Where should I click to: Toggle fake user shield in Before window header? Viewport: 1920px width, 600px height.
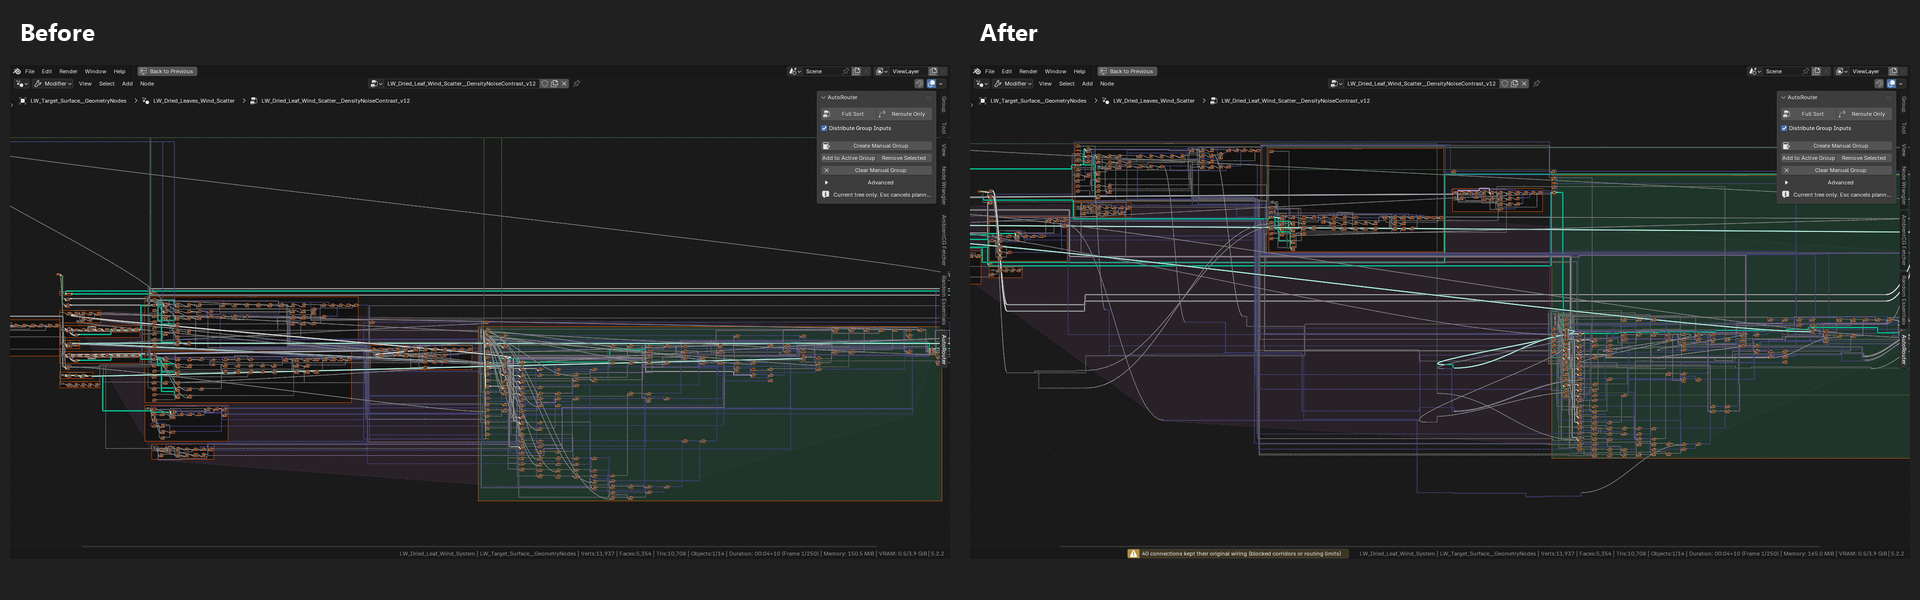click(545, 84)
